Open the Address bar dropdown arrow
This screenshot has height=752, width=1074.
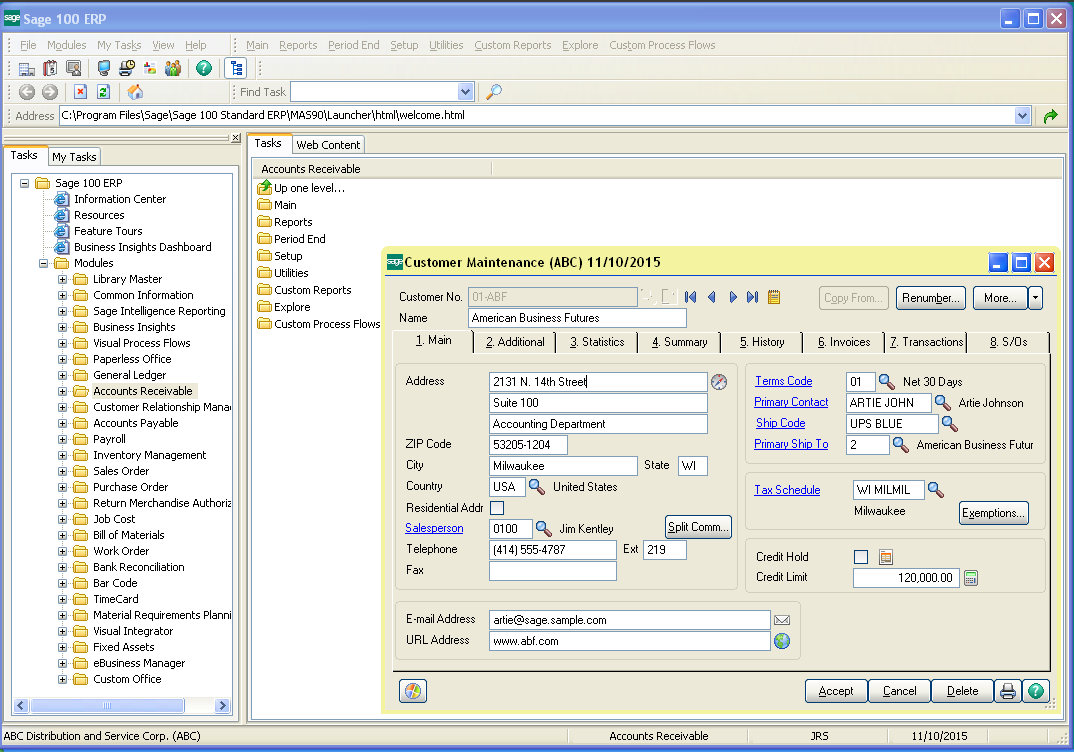click(1023, 116)
